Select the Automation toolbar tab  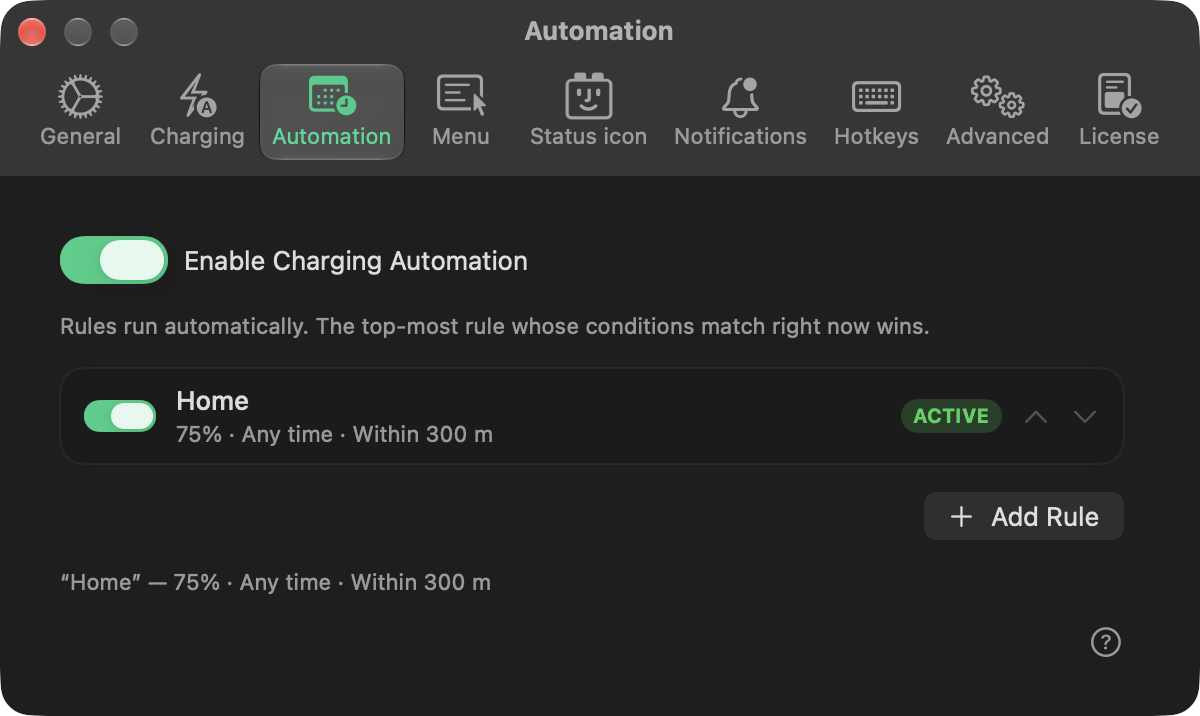(332, 112)
